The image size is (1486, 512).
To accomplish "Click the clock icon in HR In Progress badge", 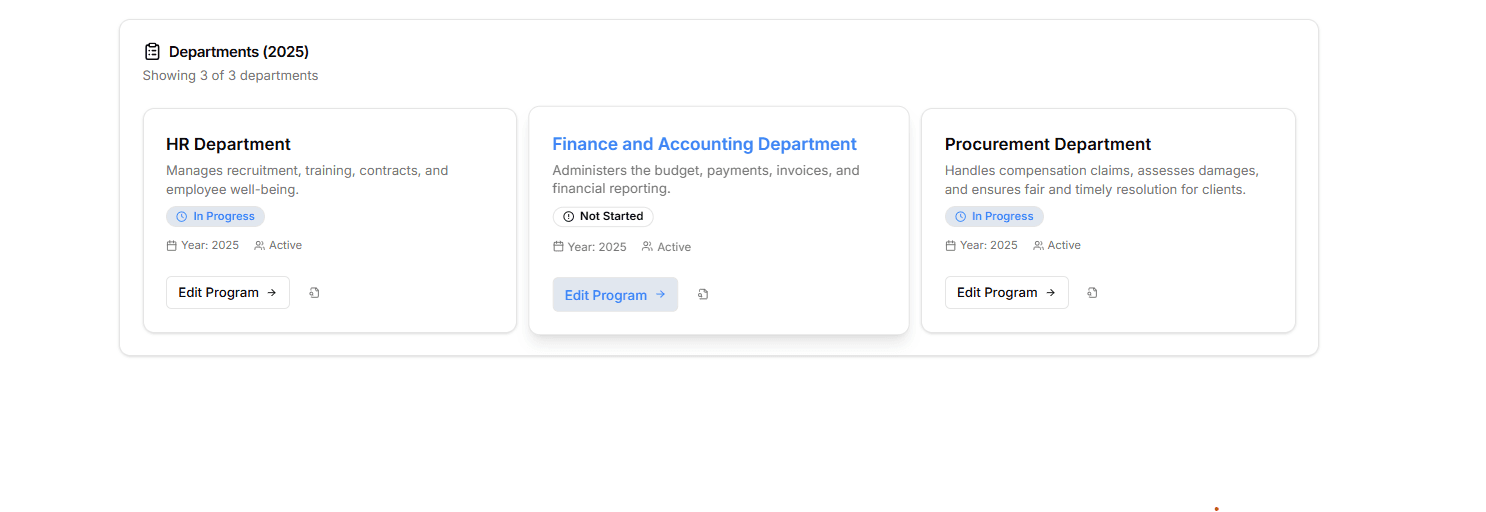I will click(181, 216).
